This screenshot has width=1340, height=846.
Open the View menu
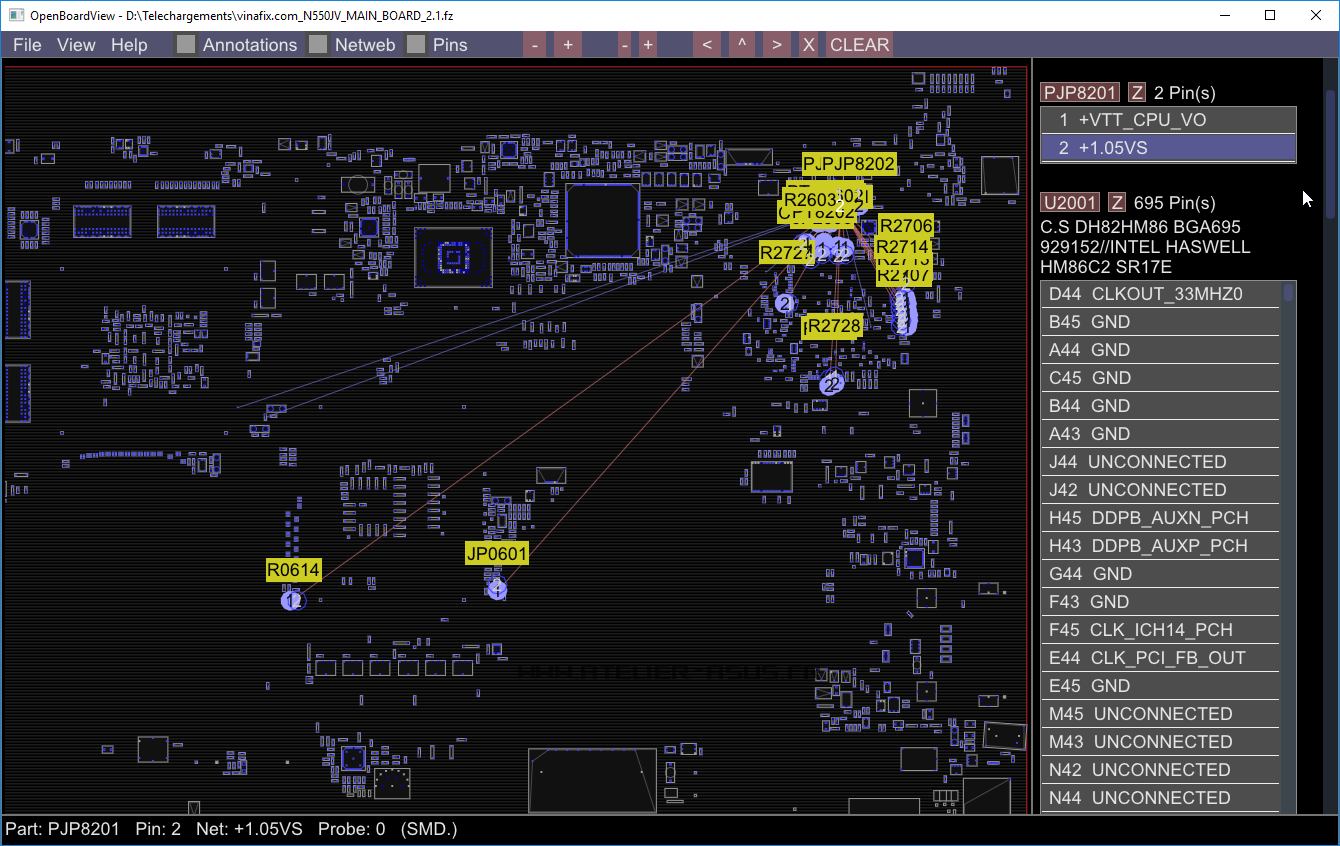tap(76, 45)
